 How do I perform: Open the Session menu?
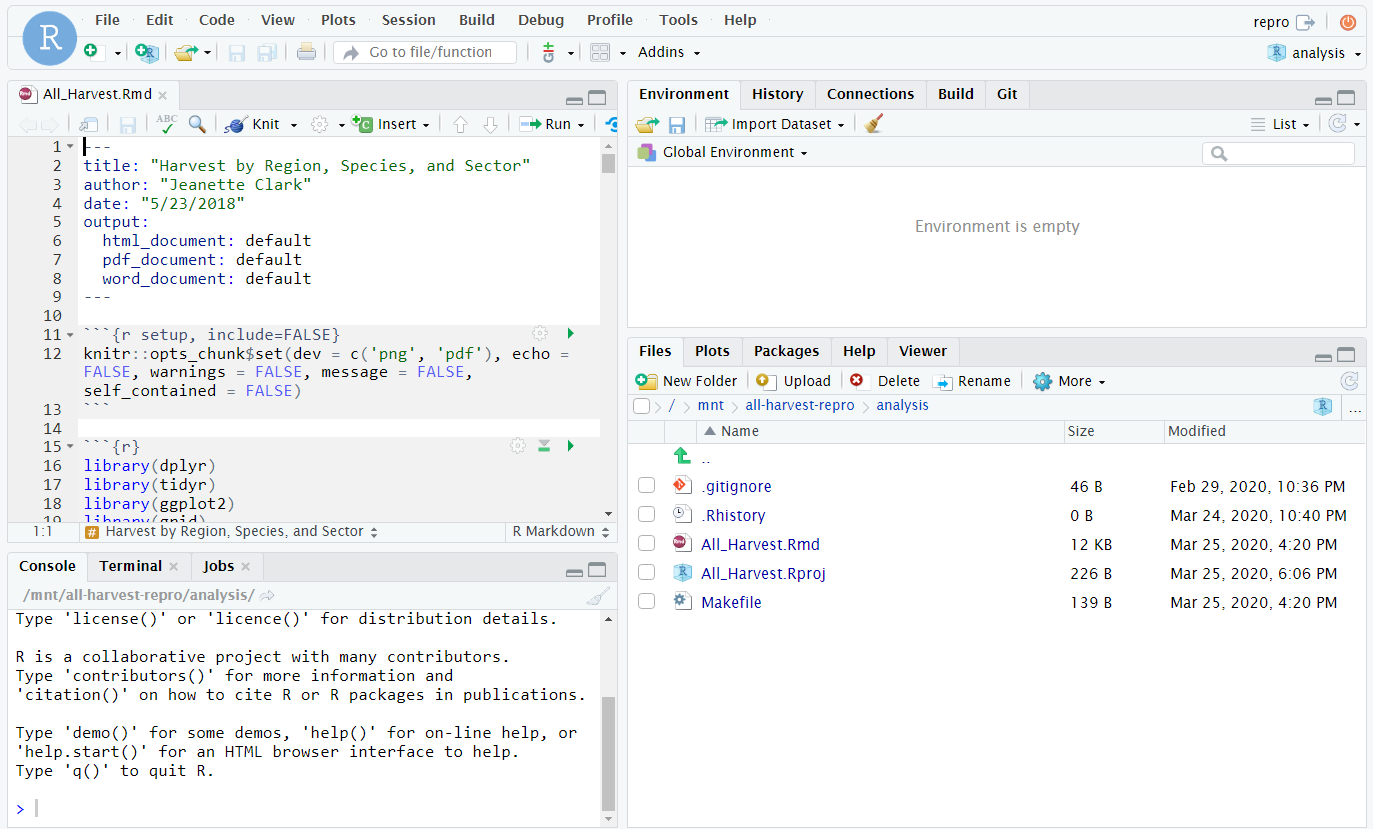[408, 20]
